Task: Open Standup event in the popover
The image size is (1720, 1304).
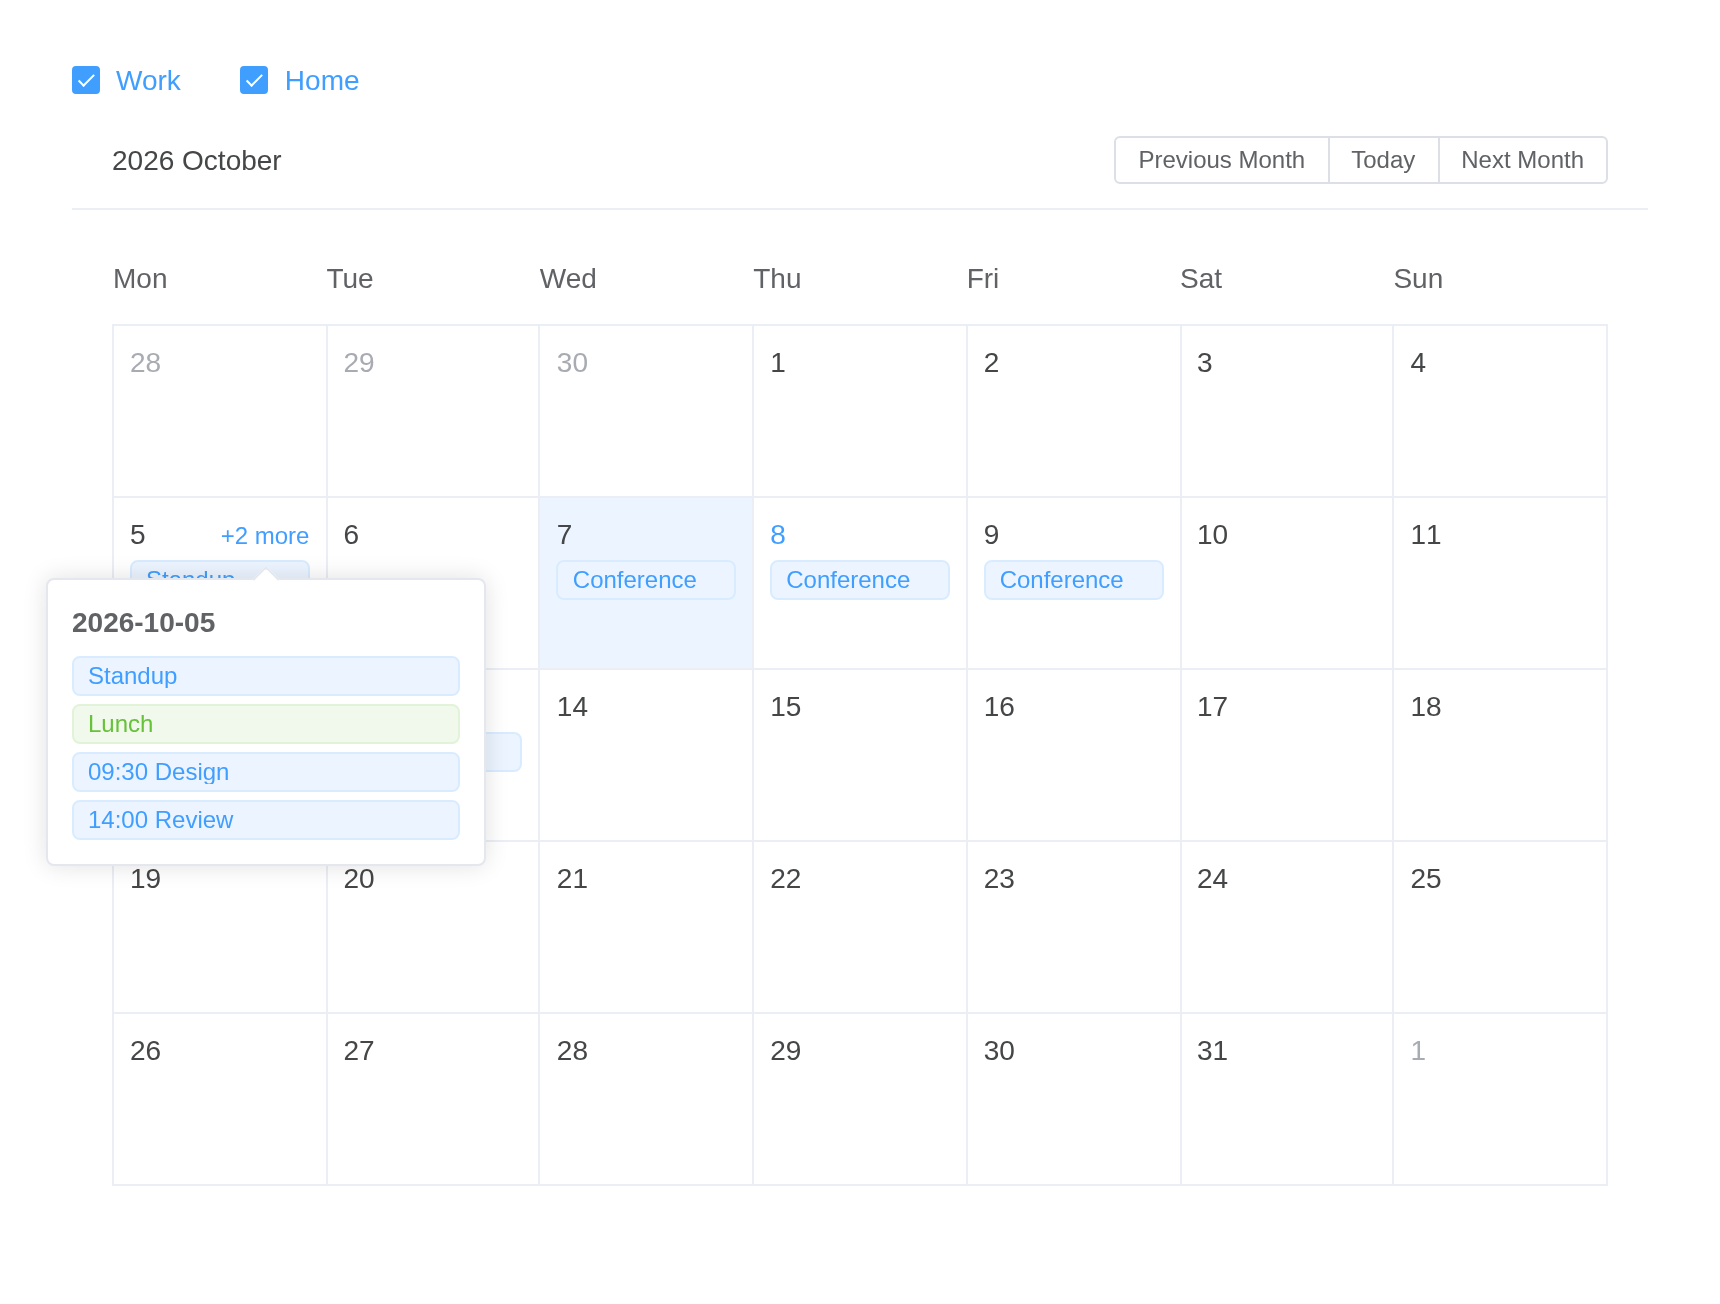Action: [266, 676]
